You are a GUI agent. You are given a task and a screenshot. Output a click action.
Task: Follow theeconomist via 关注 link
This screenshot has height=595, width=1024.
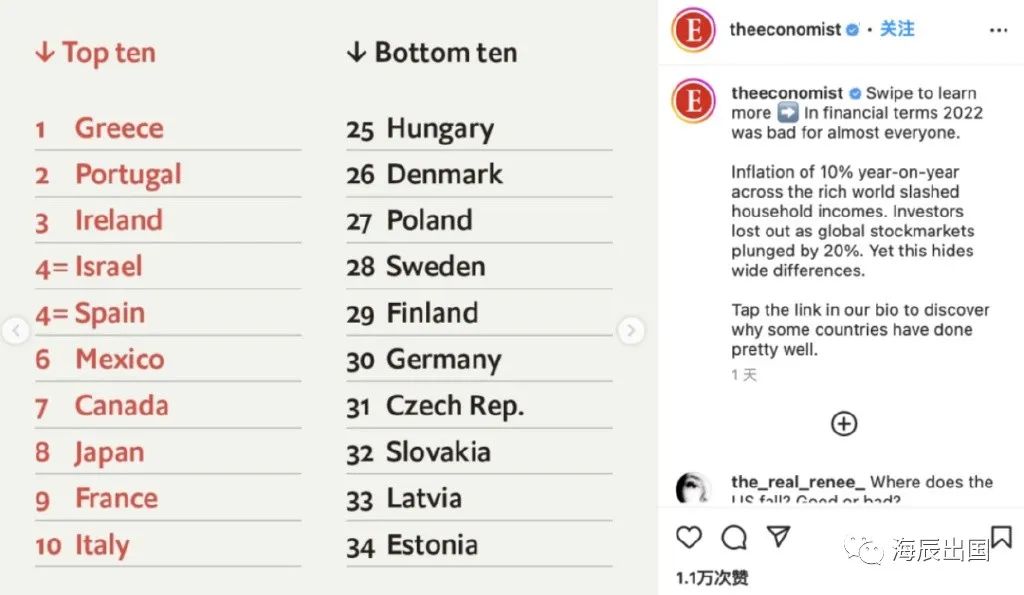click(897, 29)
